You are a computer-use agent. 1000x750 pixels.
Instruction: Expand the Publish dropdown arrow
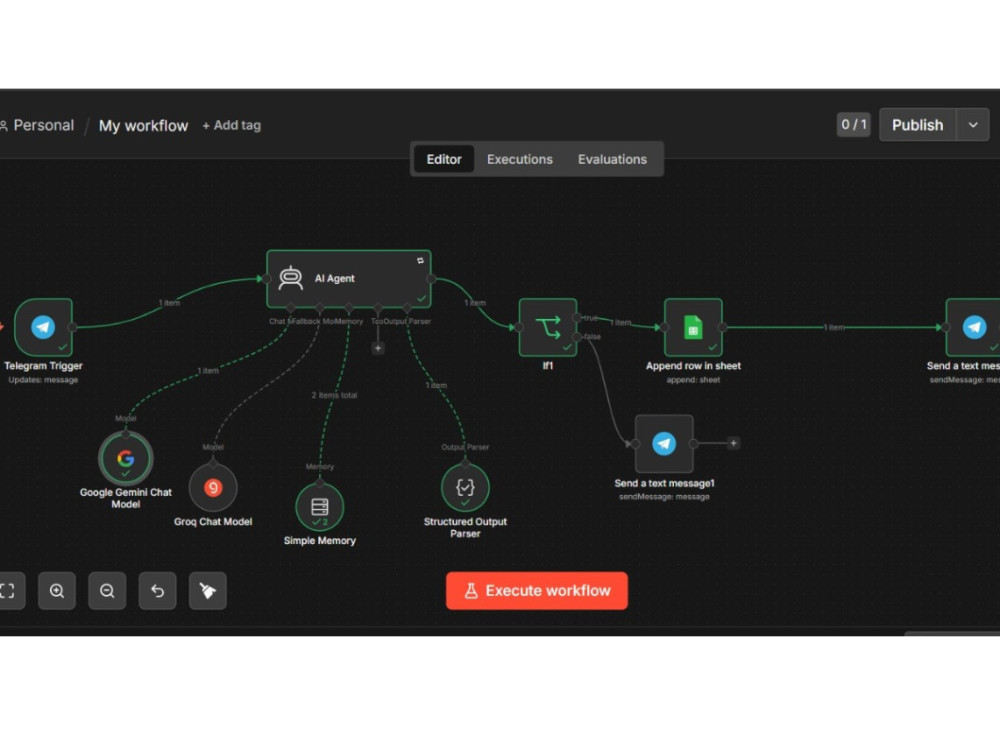973,125
